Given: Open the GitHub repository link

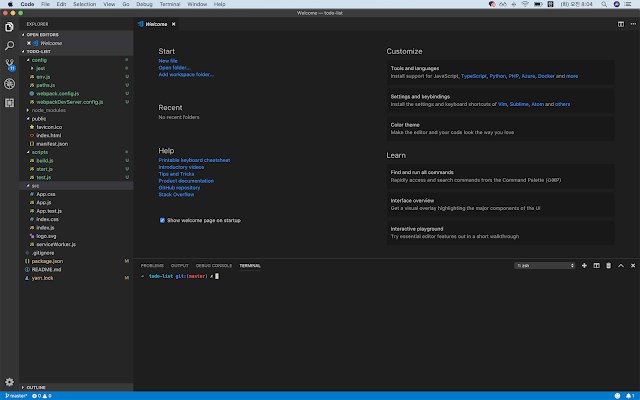Looking at the screenshot, I should 179,188.
